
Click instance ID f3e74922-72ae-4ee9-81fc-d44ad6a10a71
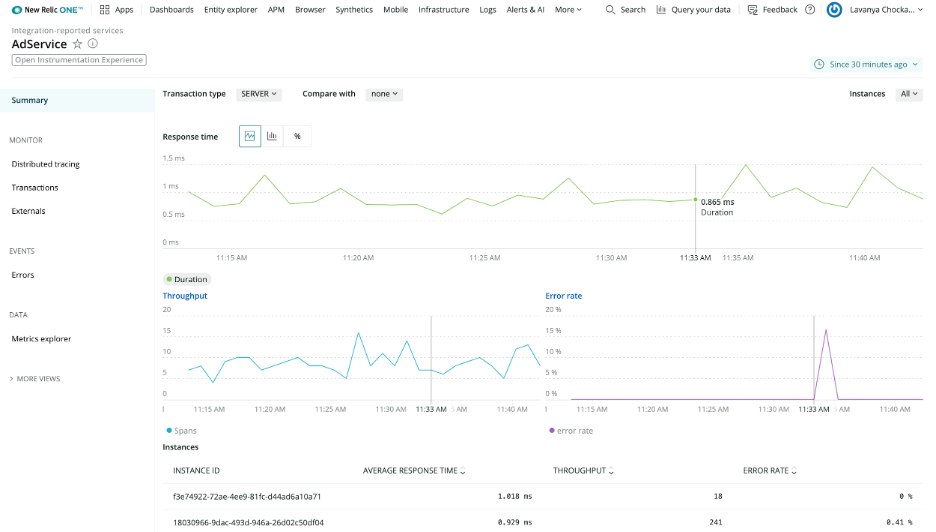tap(247, 496)
